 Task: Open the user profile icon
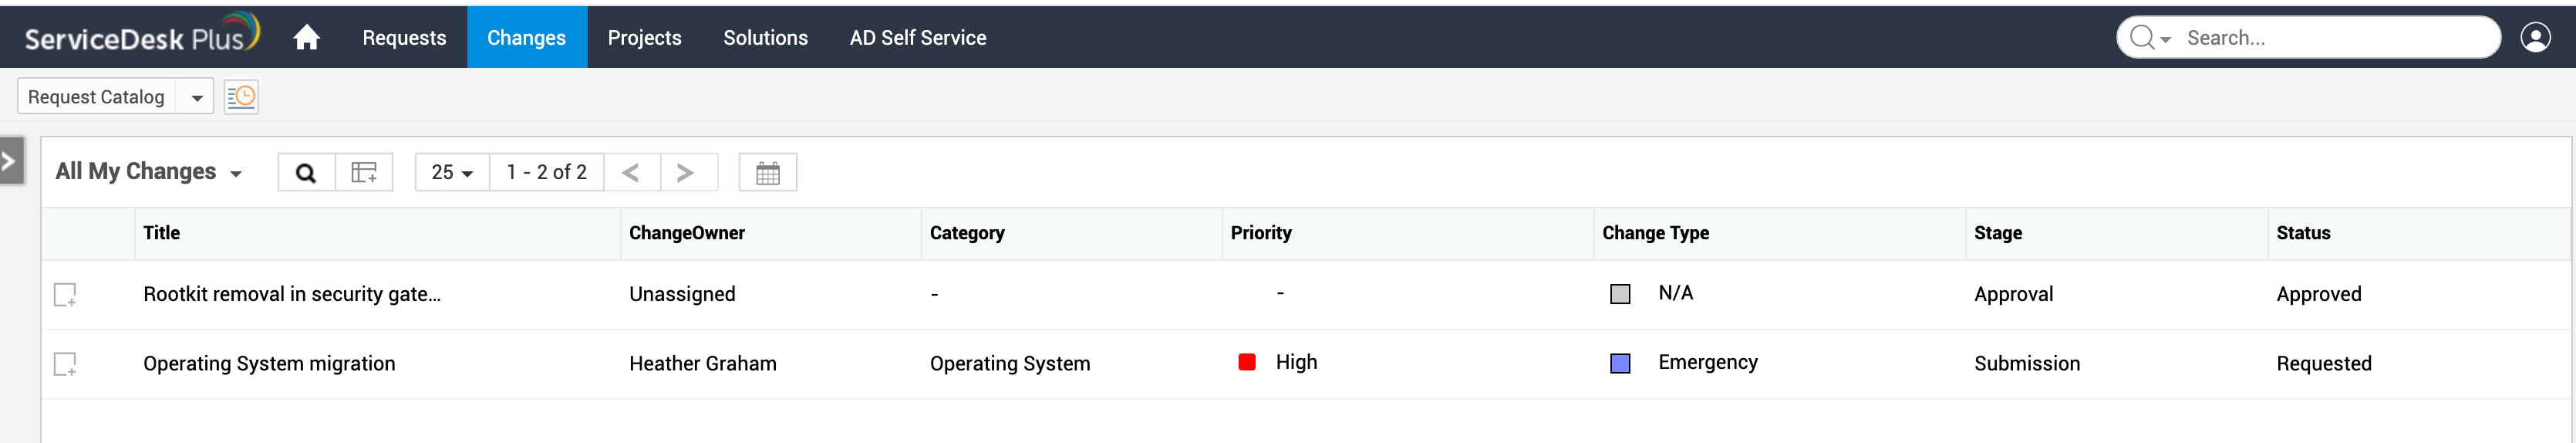pos(2535,38)
